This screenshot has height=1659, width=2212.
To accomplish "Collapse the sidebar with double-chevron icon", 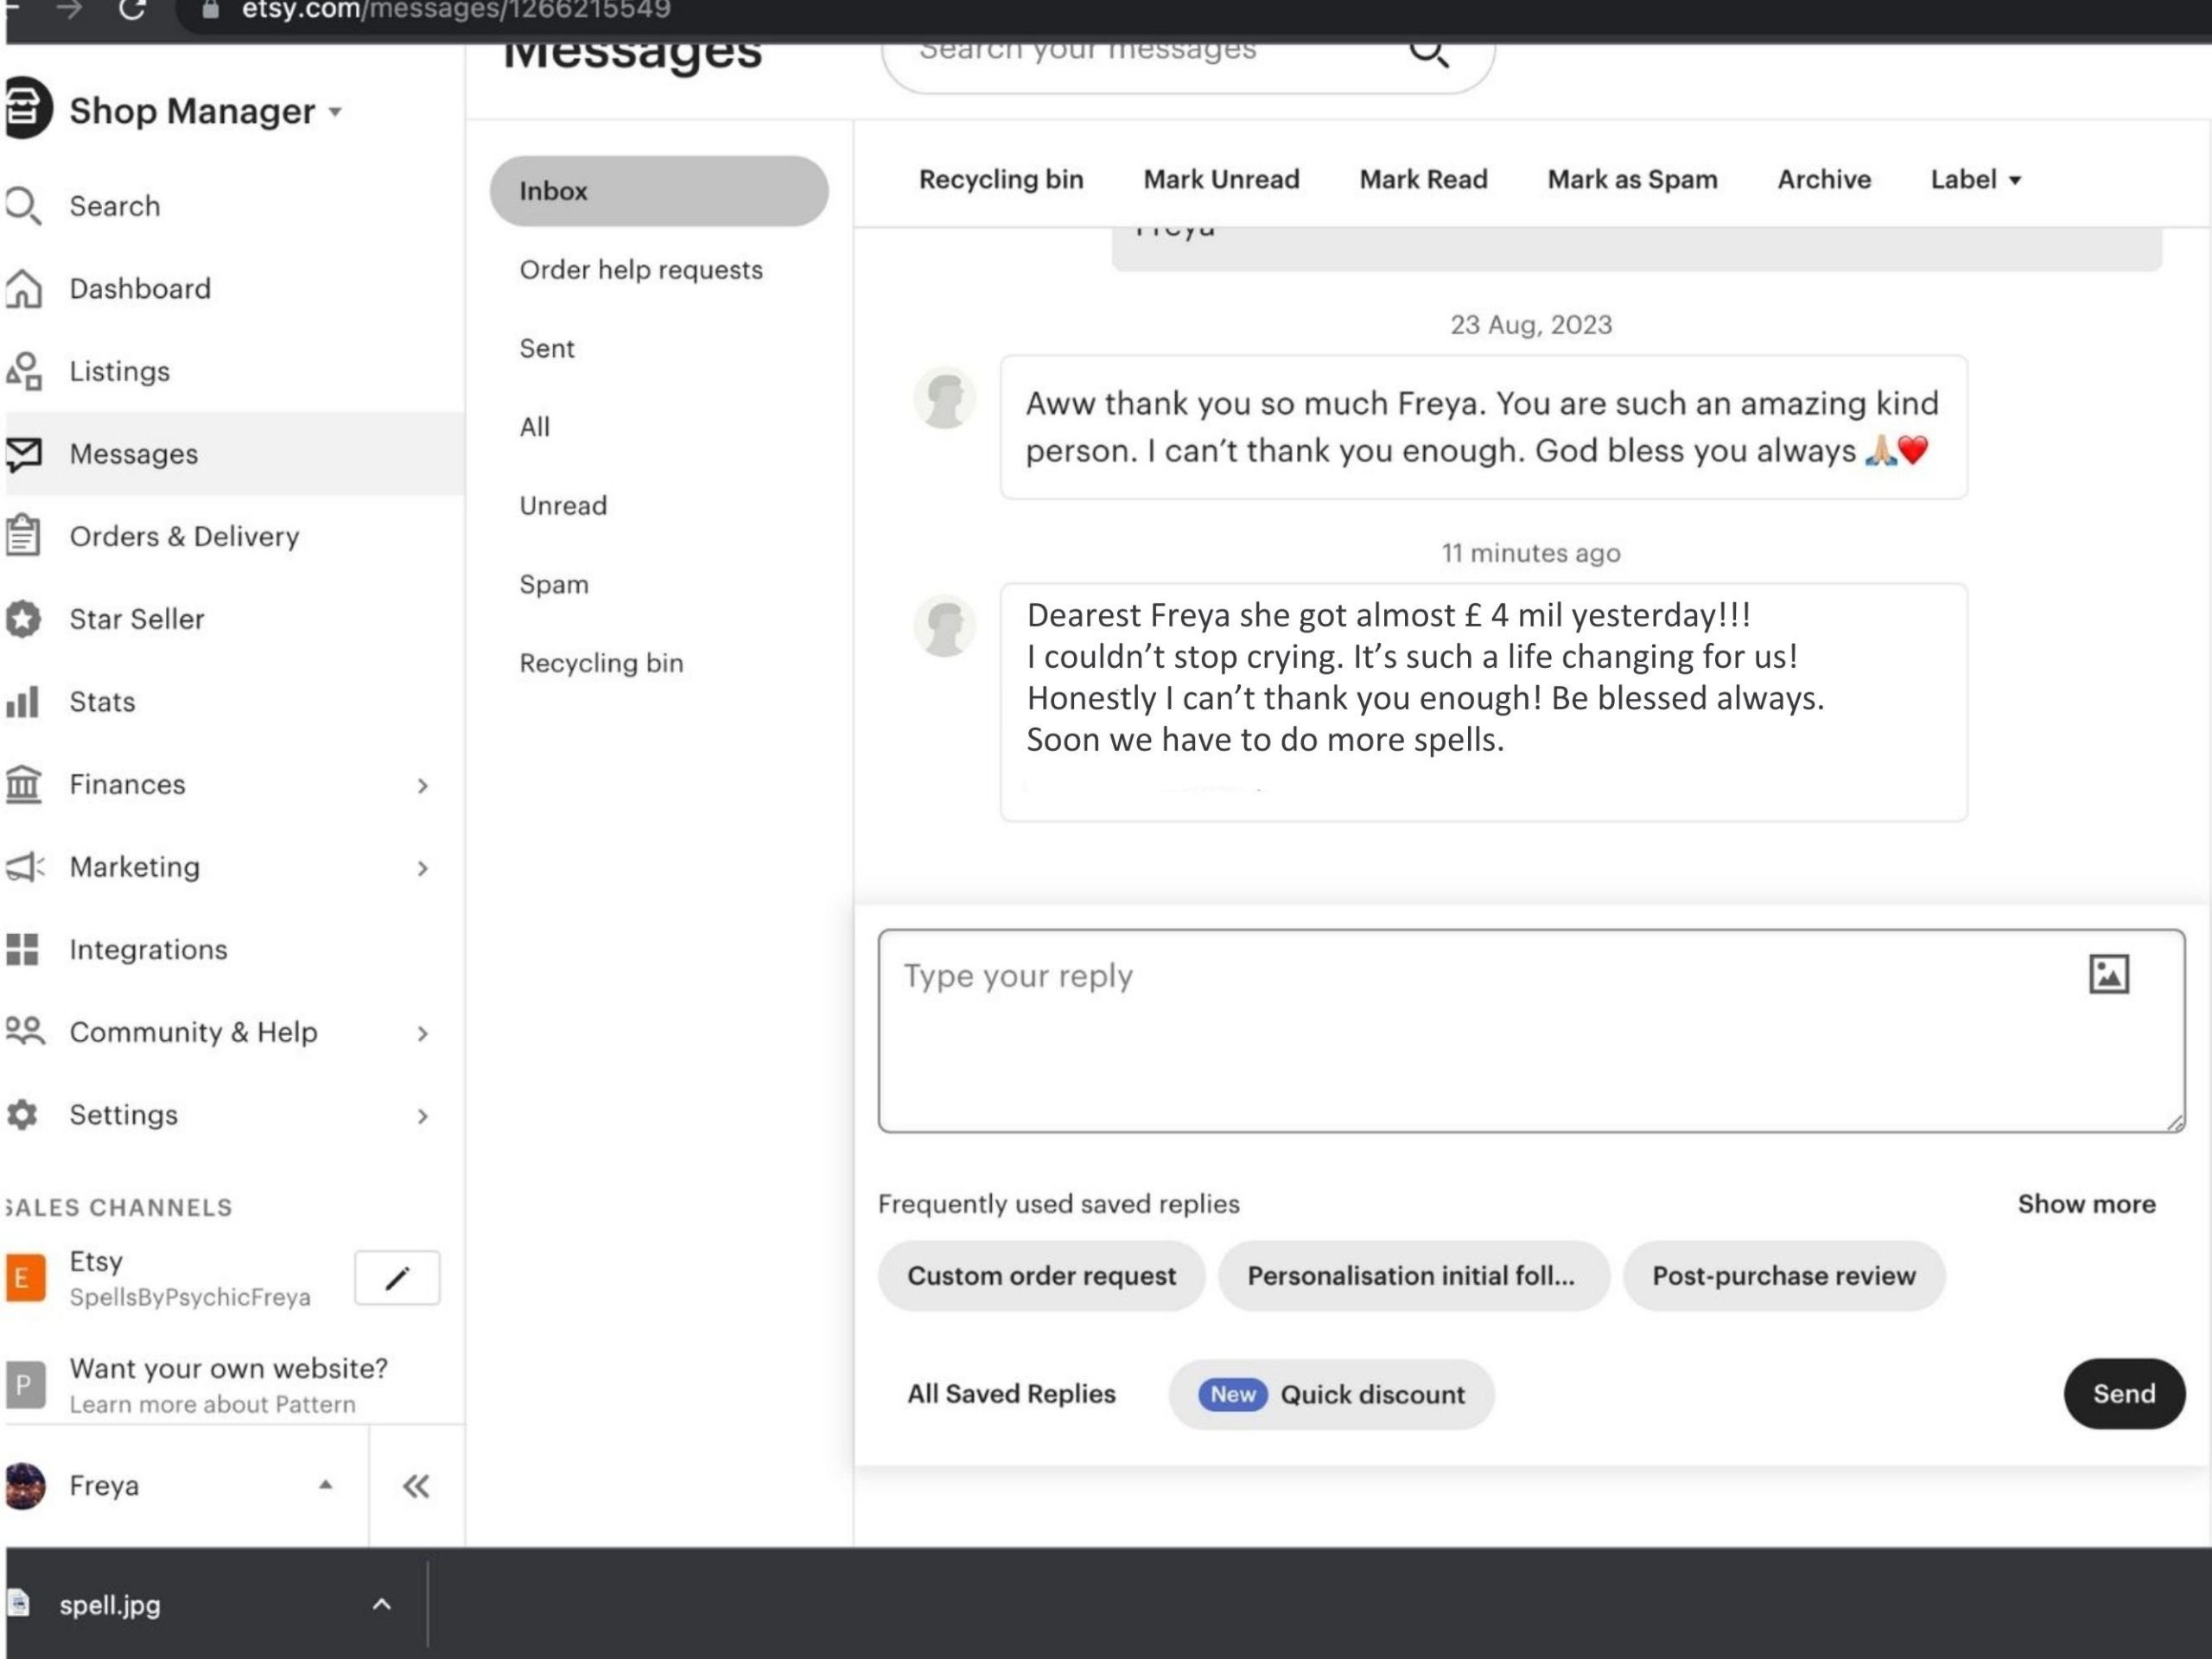I will coord(416,1486).
